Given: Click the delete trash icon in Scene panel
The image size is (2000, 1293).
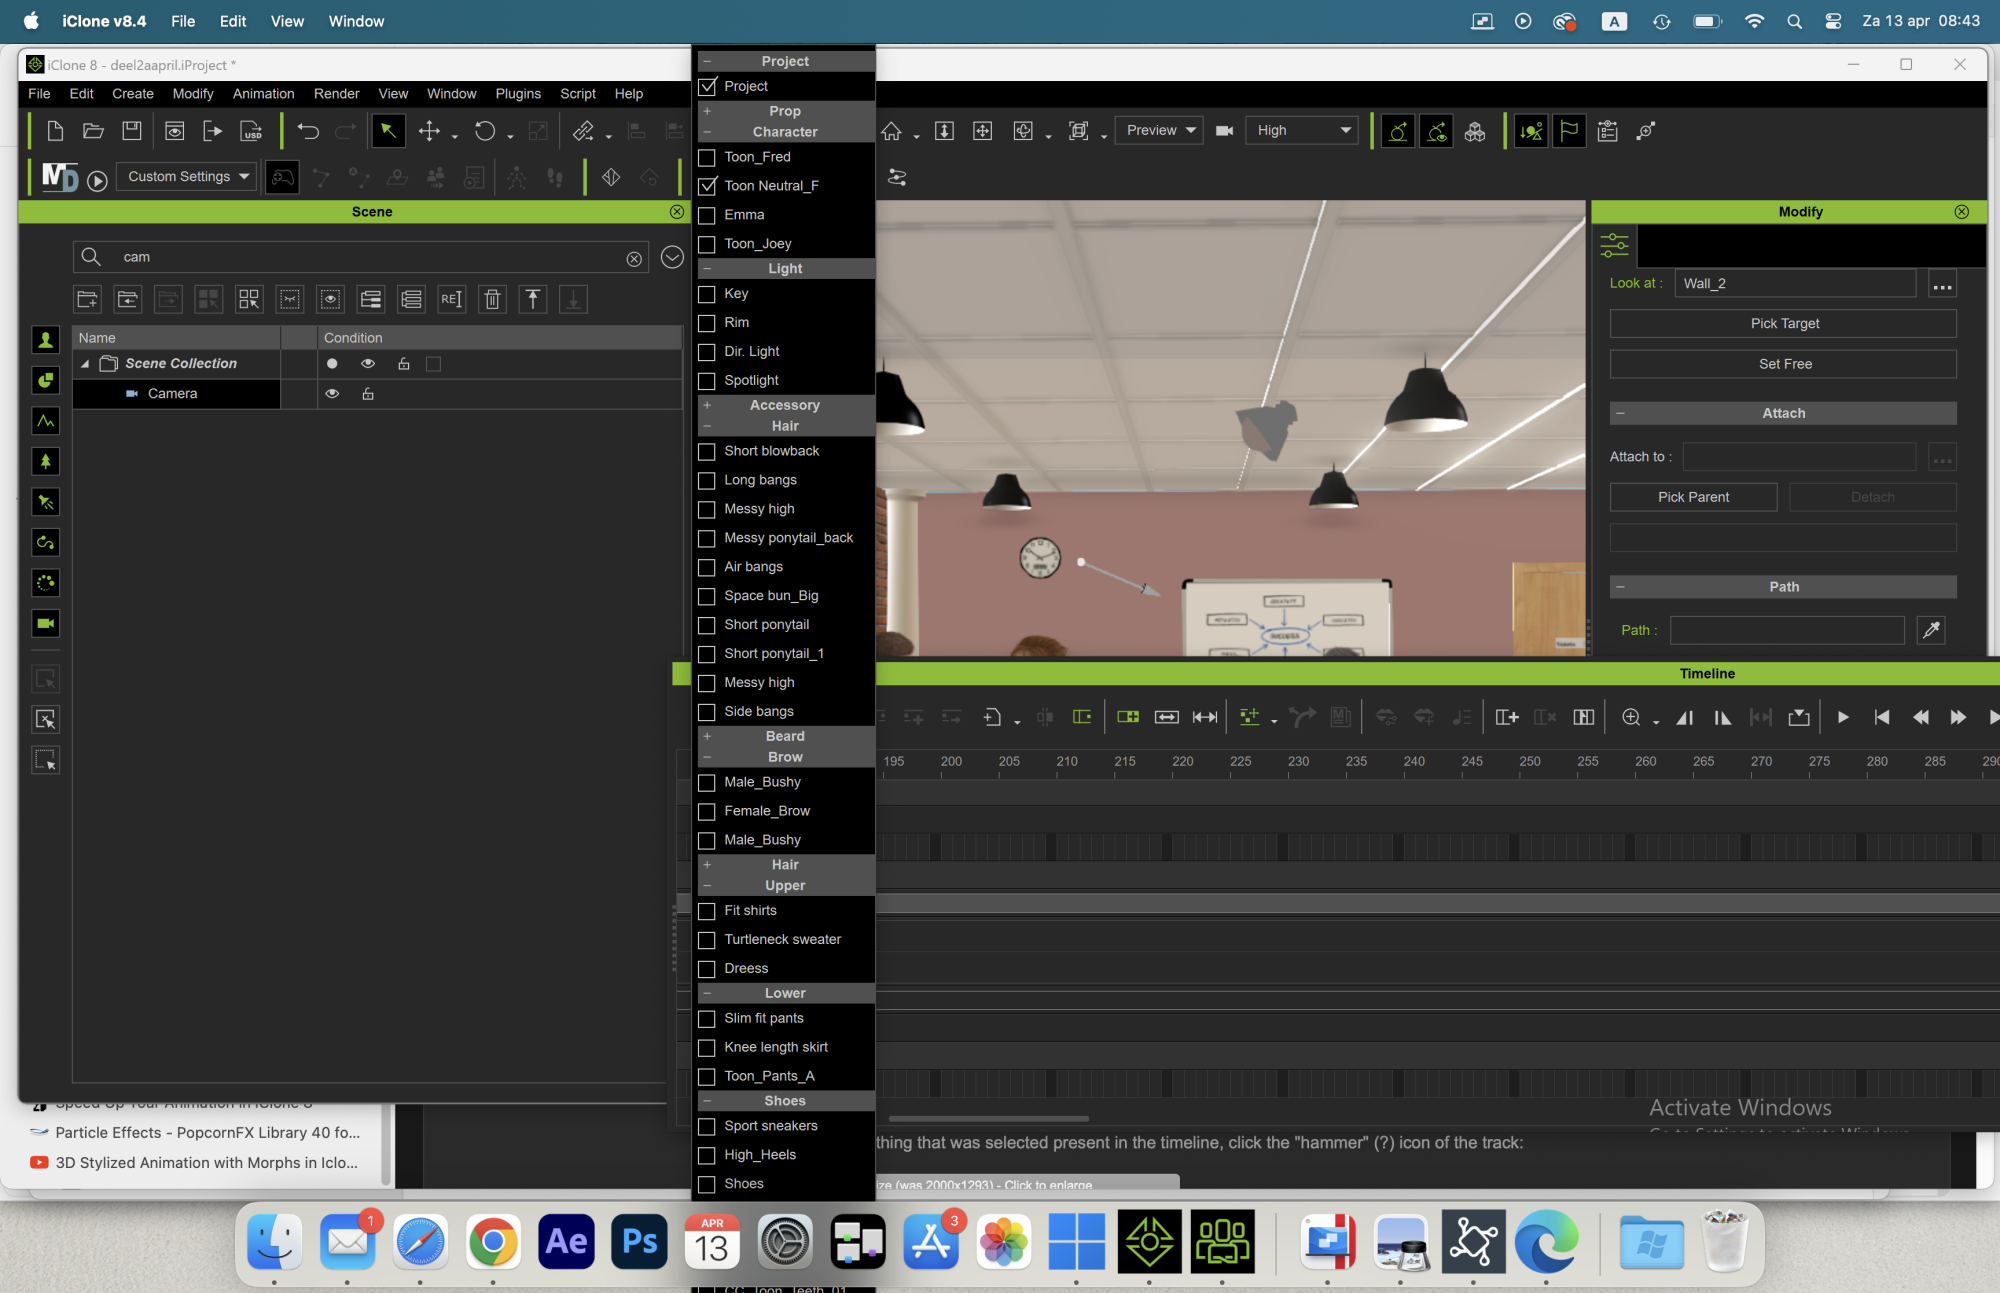Looking at the screenshot, I should pos(492,299).
